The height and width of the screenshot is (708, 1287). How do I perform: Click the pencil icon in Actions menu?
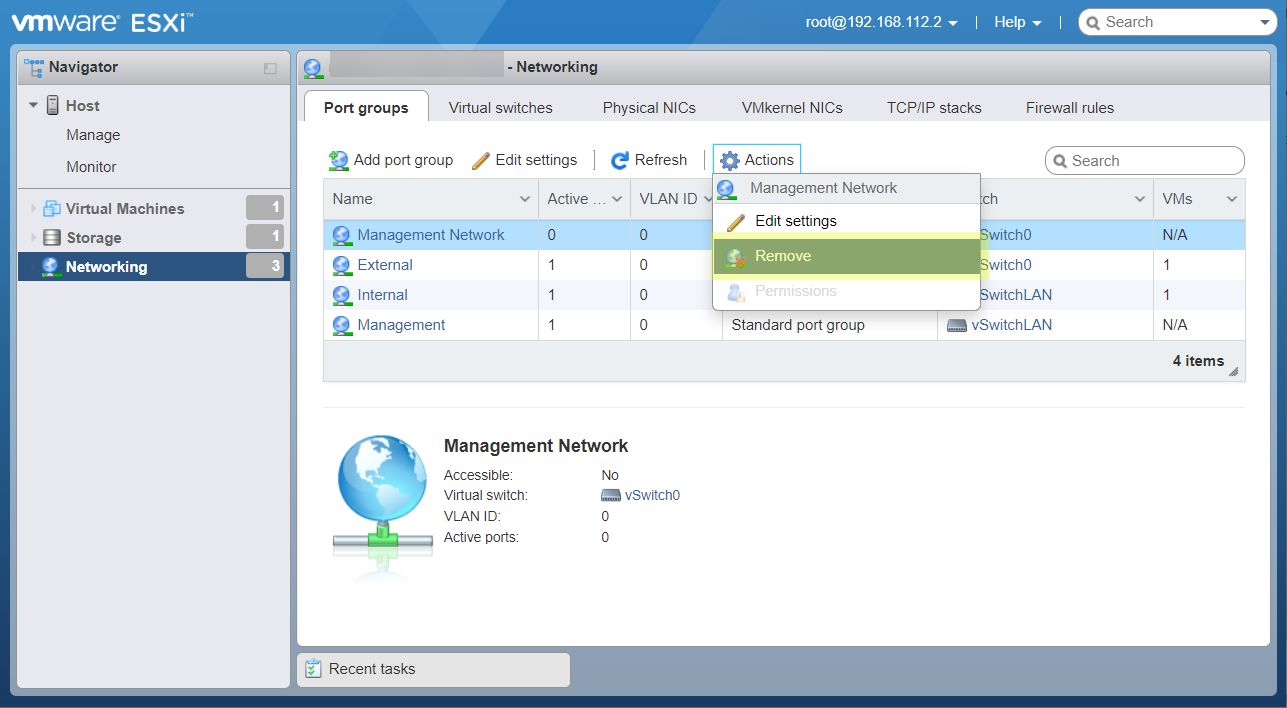(x=736, y=221)
